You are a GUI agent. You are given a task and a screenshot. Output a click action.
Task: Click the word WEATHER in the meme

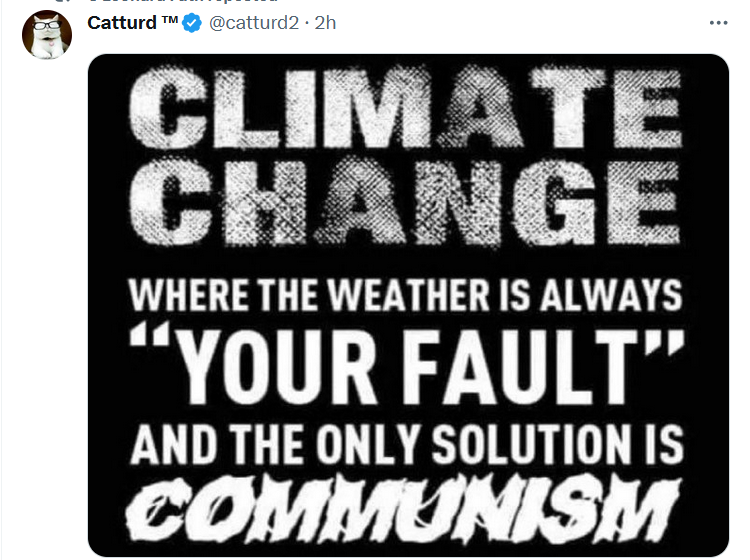coord(410,295)
